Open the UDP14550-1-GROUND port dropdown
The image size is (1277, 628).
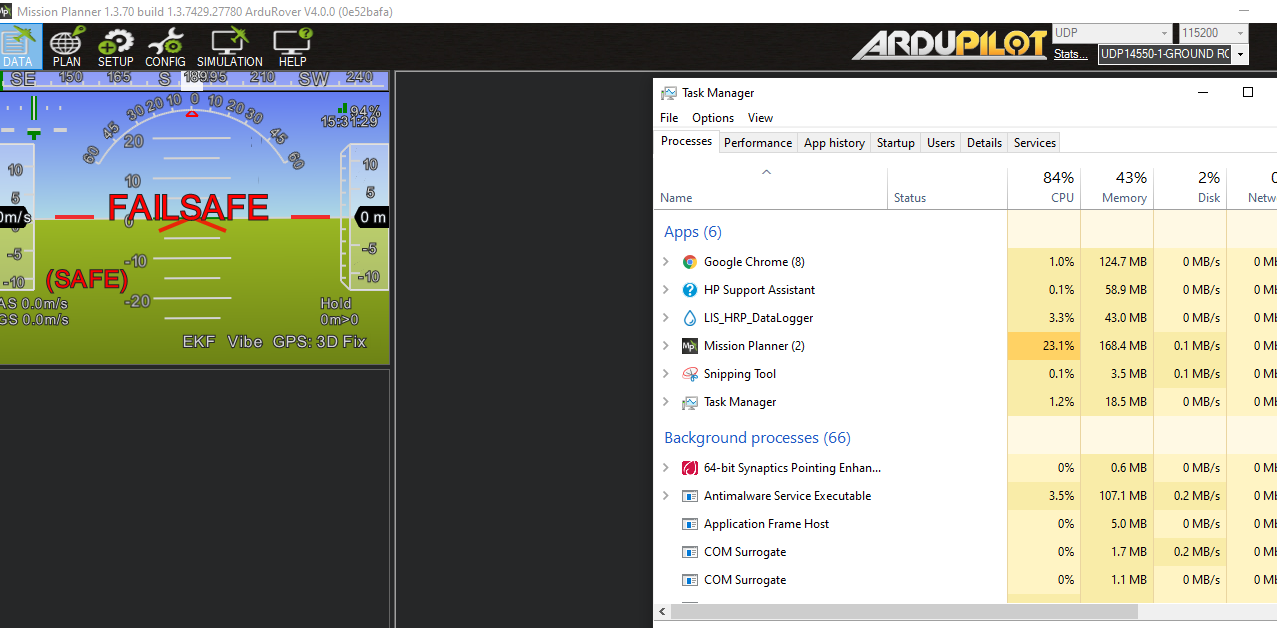[1239, 54]
